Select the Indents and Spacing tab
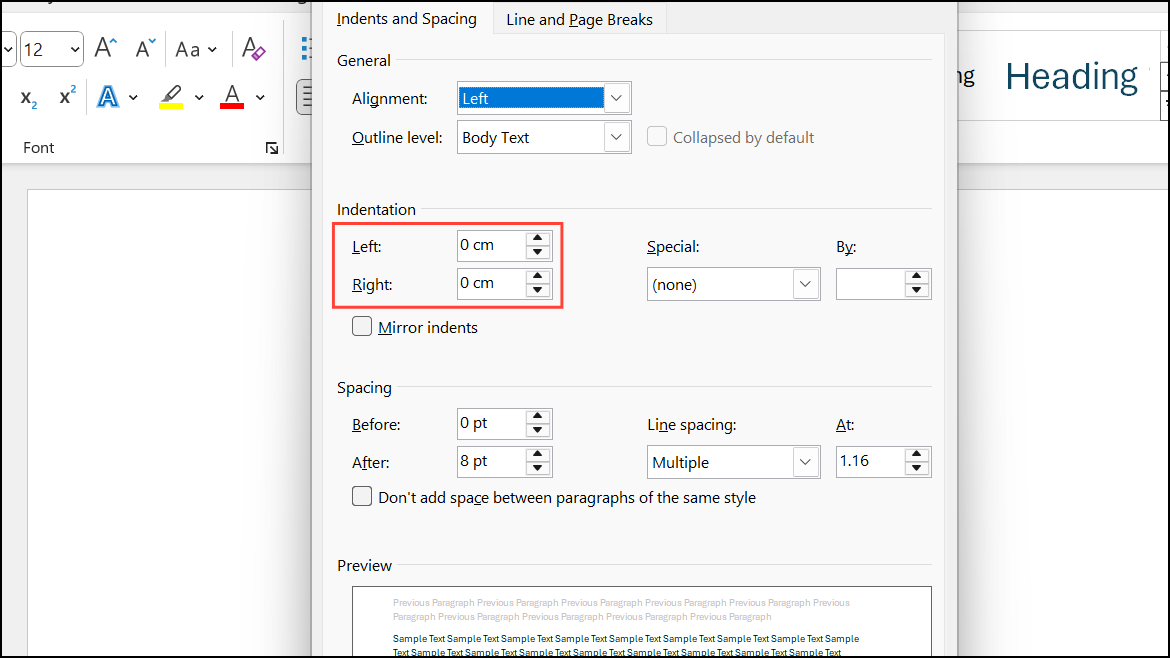 (406, 19)
